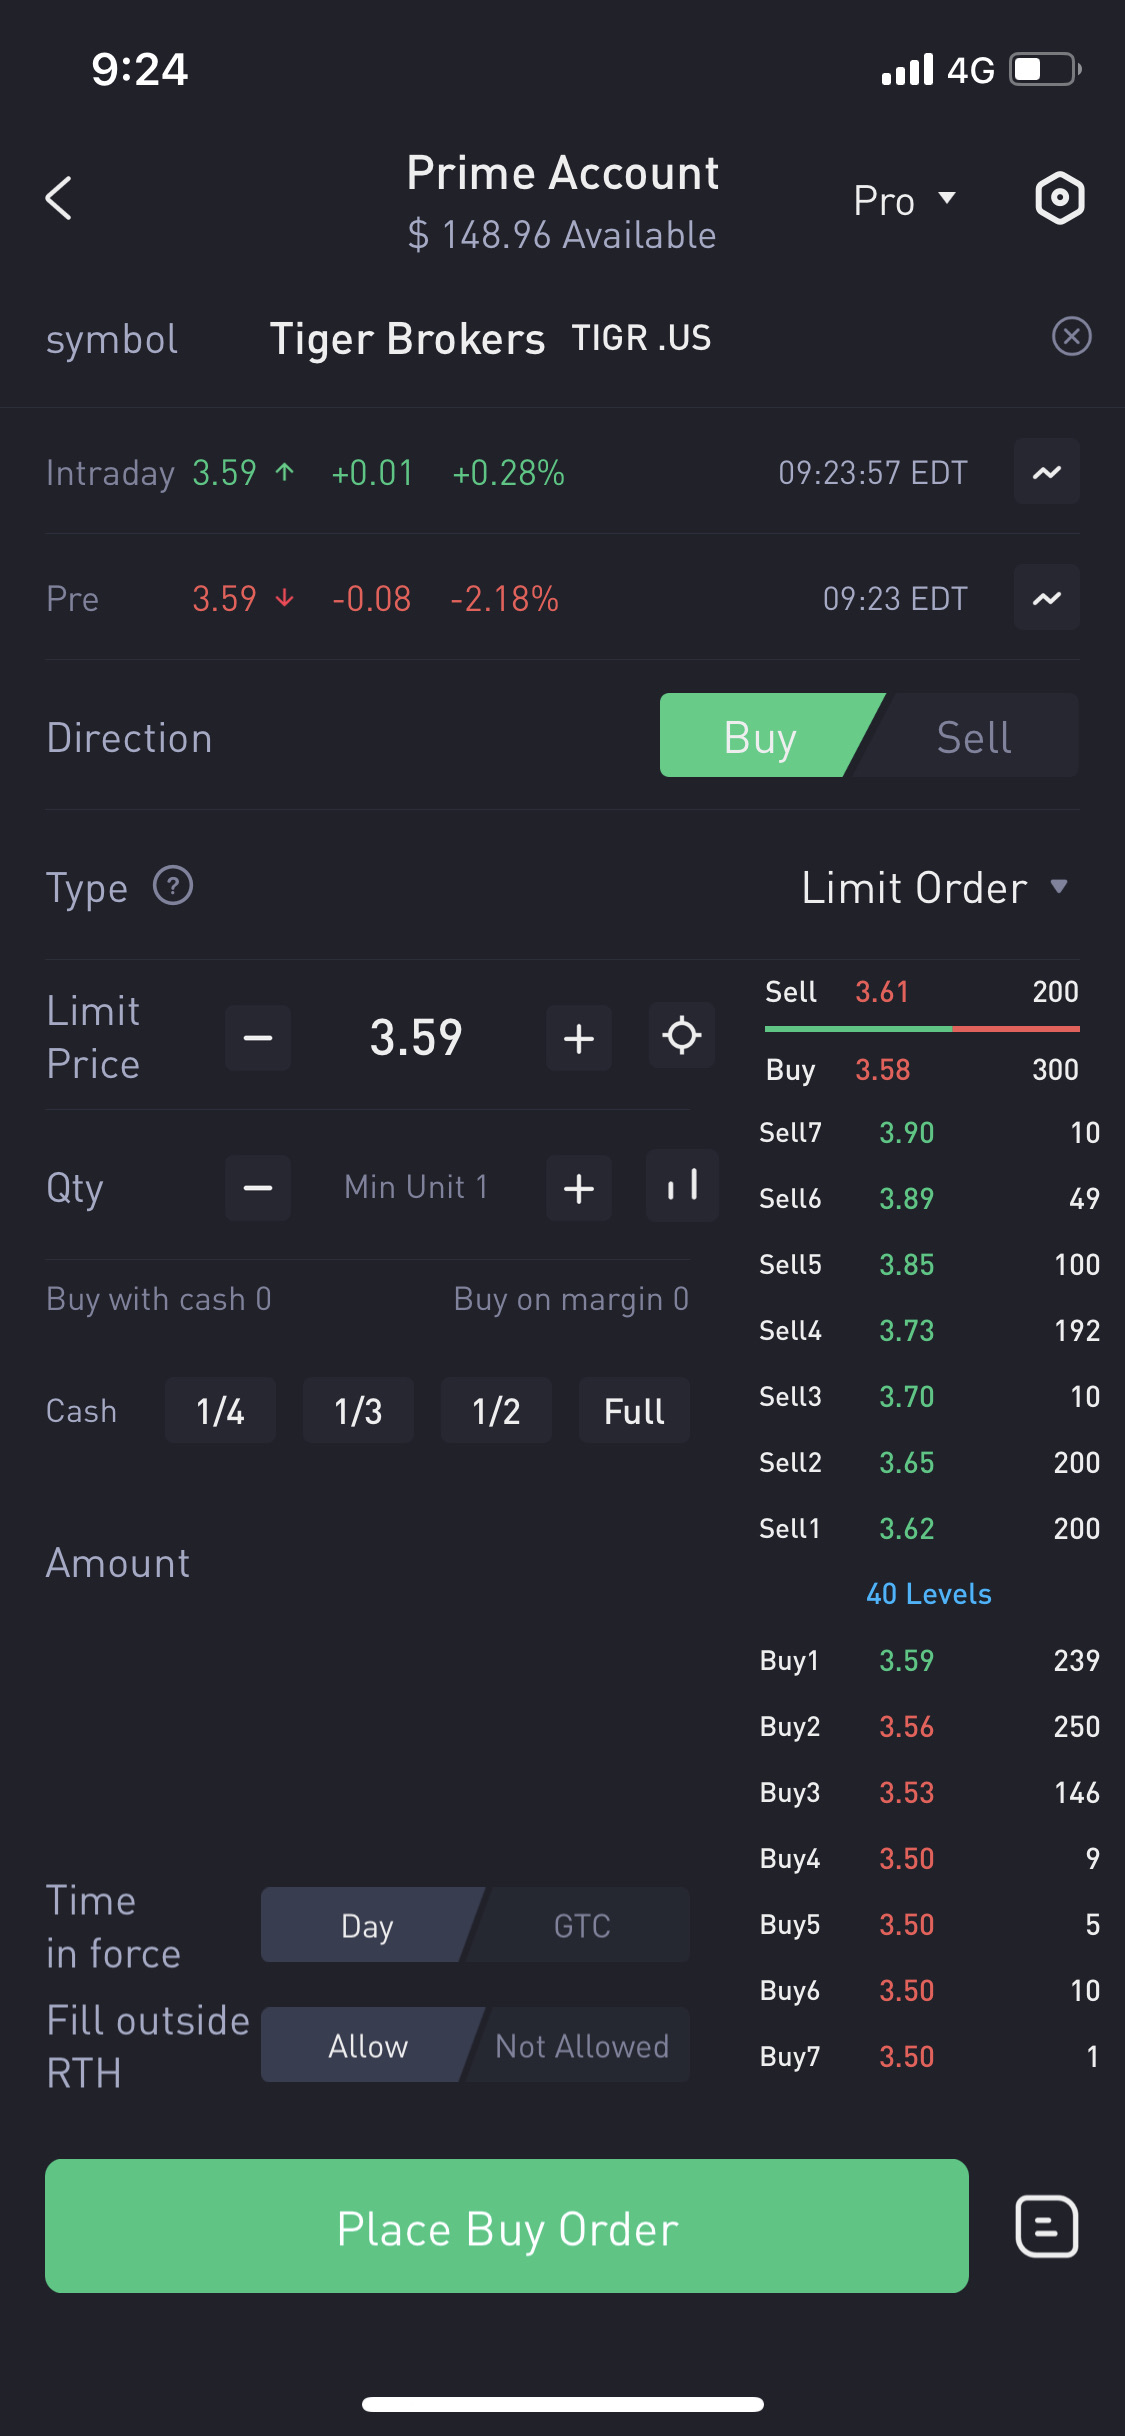The image size is (1125, 2436).
Task: Choose the Full cash option
Action: tap(634, 1411)
